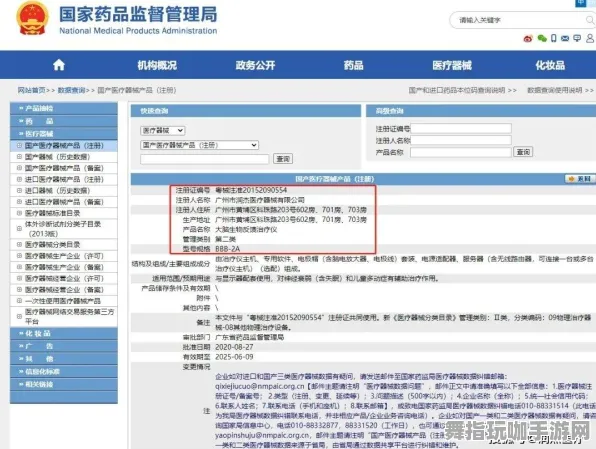Open 数据查询使用说明 link
Image resolution: width=596 pixels, height=449 pixels.
pyautogui.click(x=555, y=90)
